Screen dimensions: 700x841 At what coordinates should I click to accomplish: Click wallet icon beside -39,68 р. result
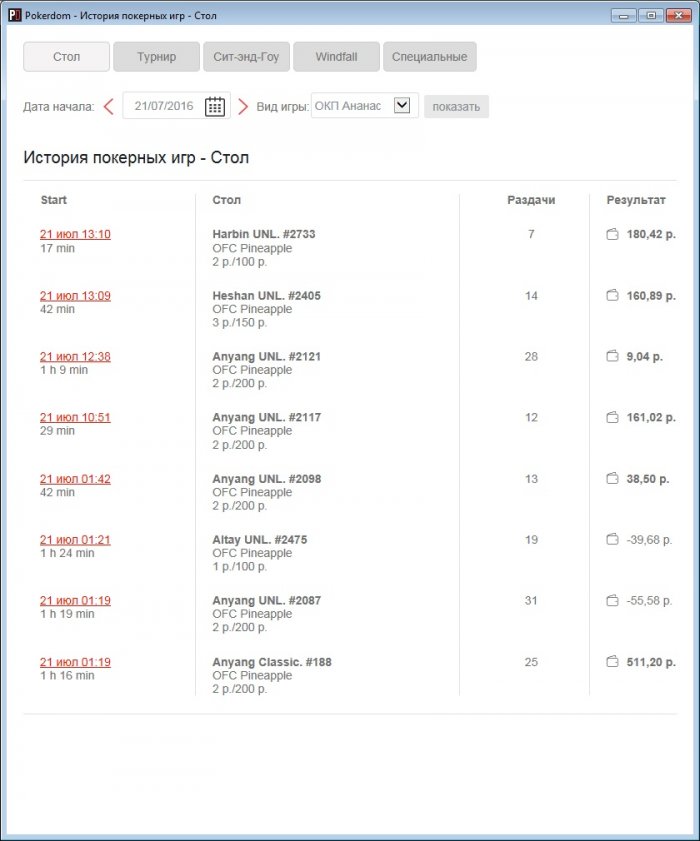612,540
